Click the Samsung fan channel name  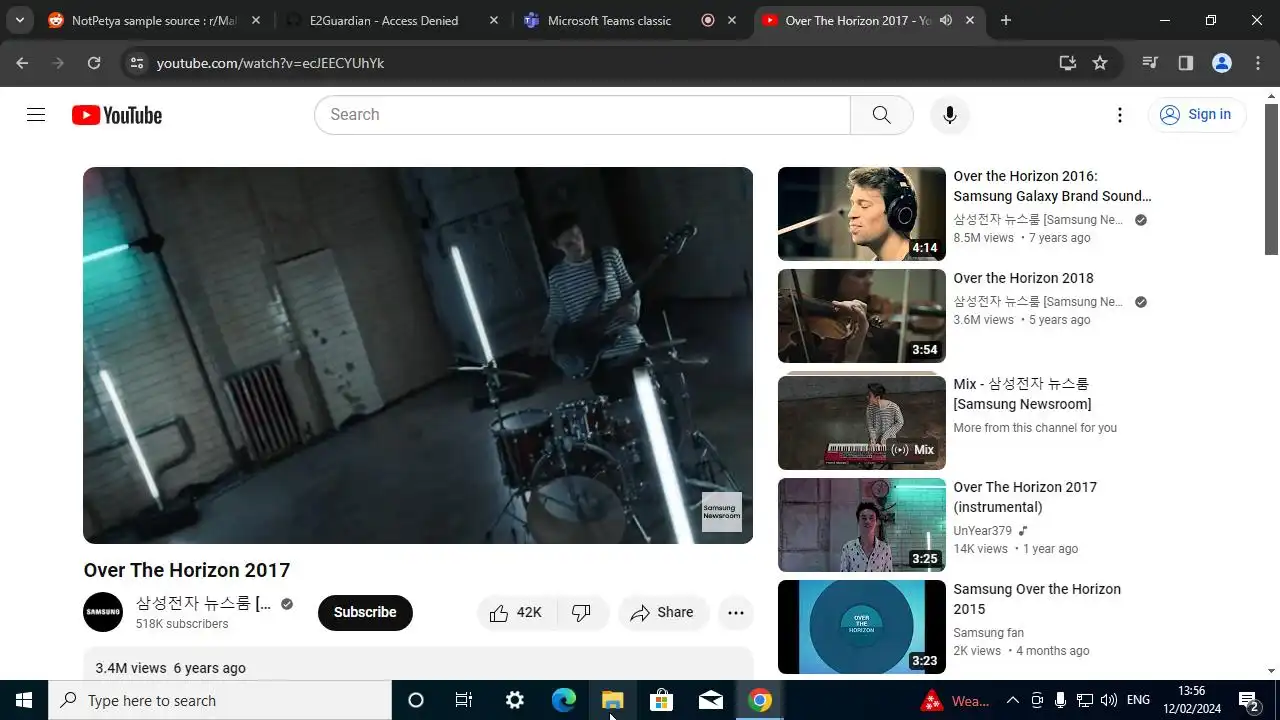(989, 633)
